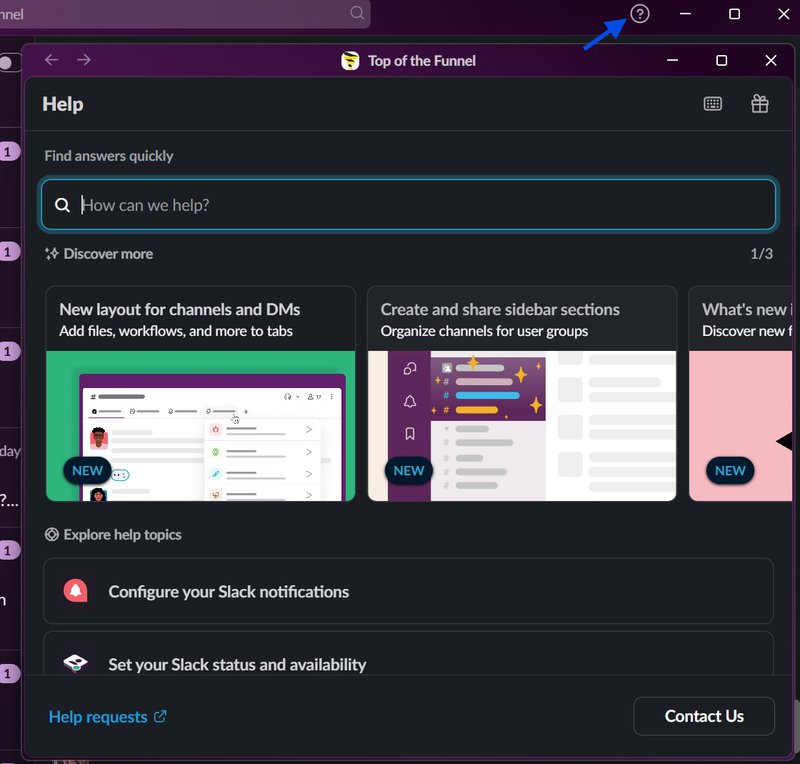Screen dimensions: 800x764
Task: Click the Top of the Funnel workspace icon
Action: click(350, 61)
